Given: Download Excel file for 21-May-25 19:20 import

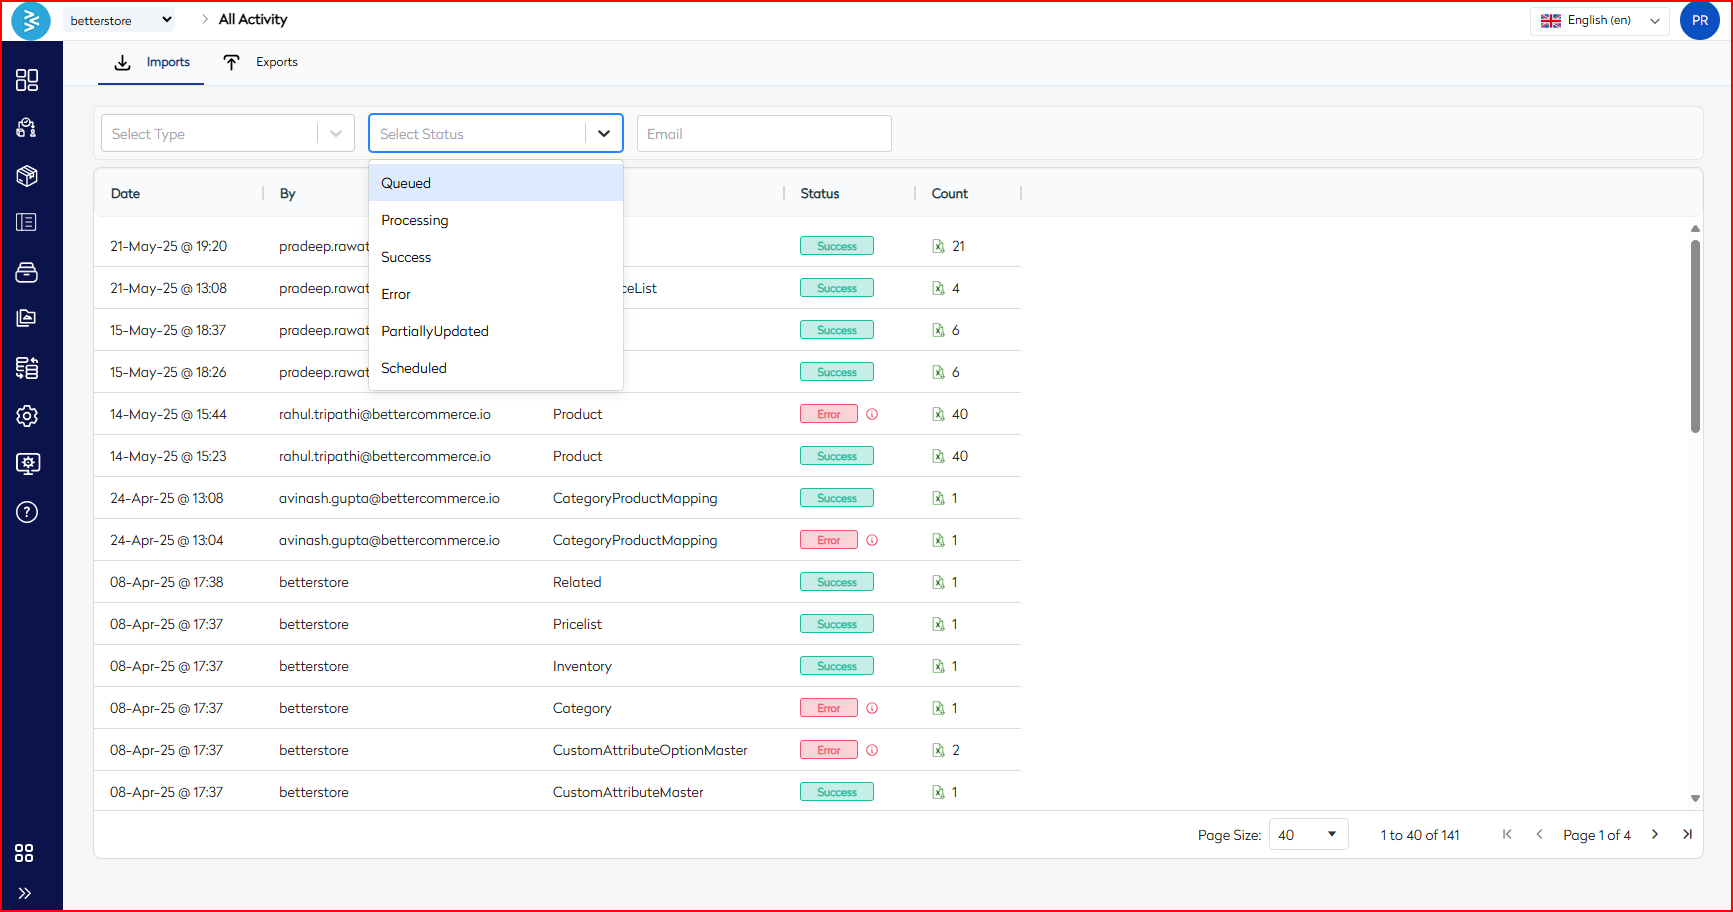Looking at the screenshot, I should click(938, 246).
